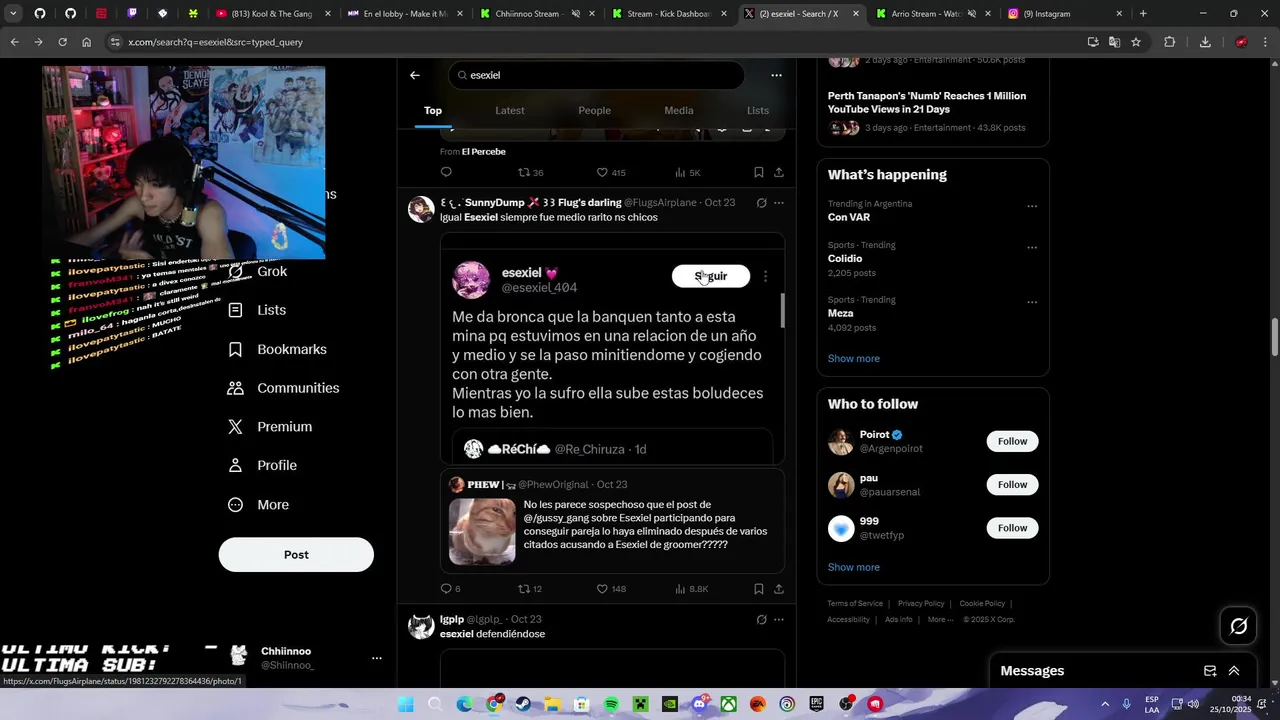The width and height of the screenshot is (1280, 720).
Task: Open Lists in the sidebar
Action: pyautogui.click(x=257, y=310)
